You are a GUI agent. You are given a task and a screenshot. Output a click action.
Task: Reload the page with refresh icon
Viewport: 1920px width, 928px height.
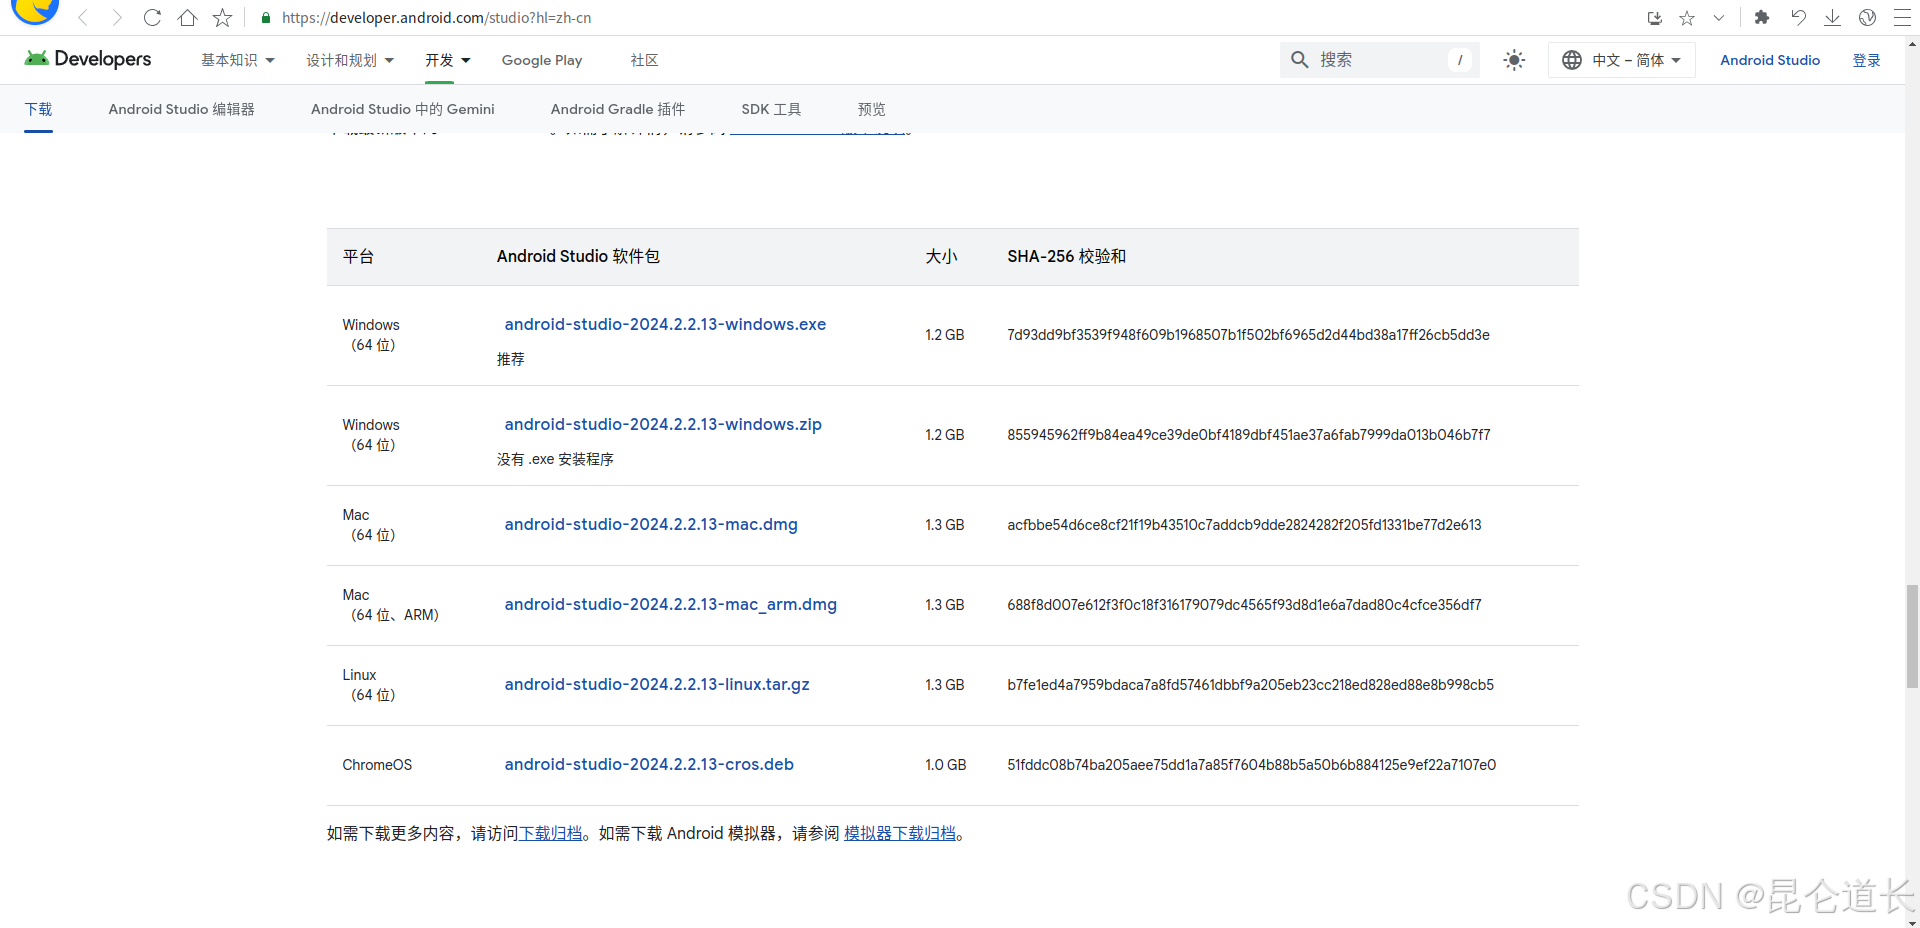pos(152,18)
